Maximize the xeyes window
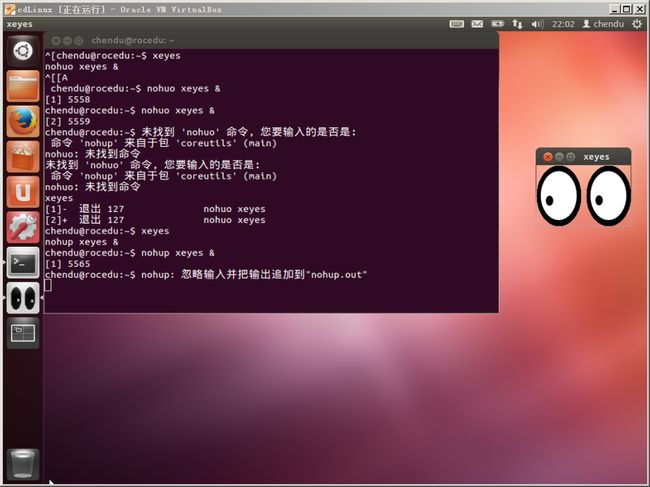The height and width of the screenshot is (487, 650). [571, 157]
